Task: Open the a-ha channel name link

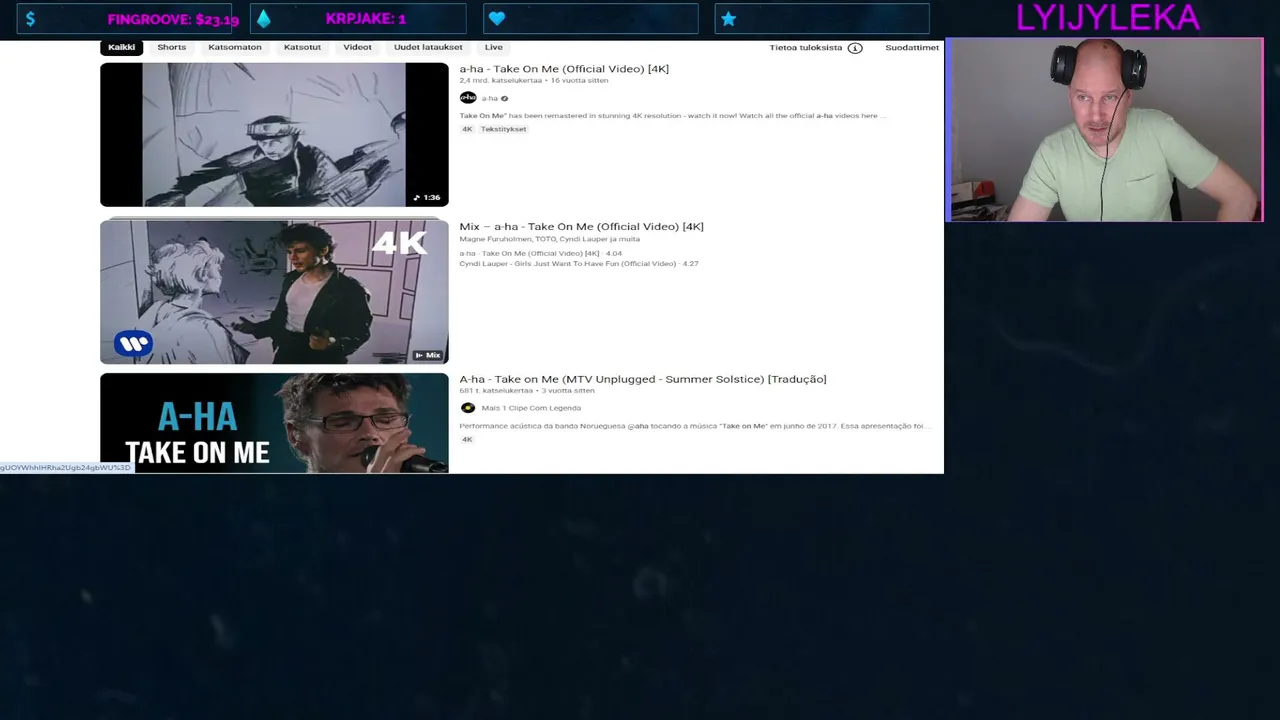Action: (489, 98)
